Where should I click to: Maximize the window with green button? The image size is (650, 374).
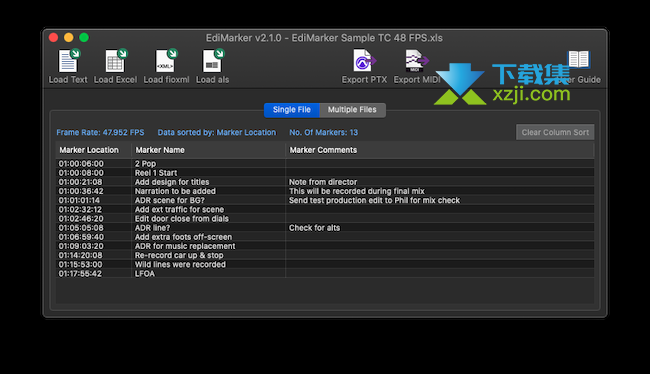point(84,38)
